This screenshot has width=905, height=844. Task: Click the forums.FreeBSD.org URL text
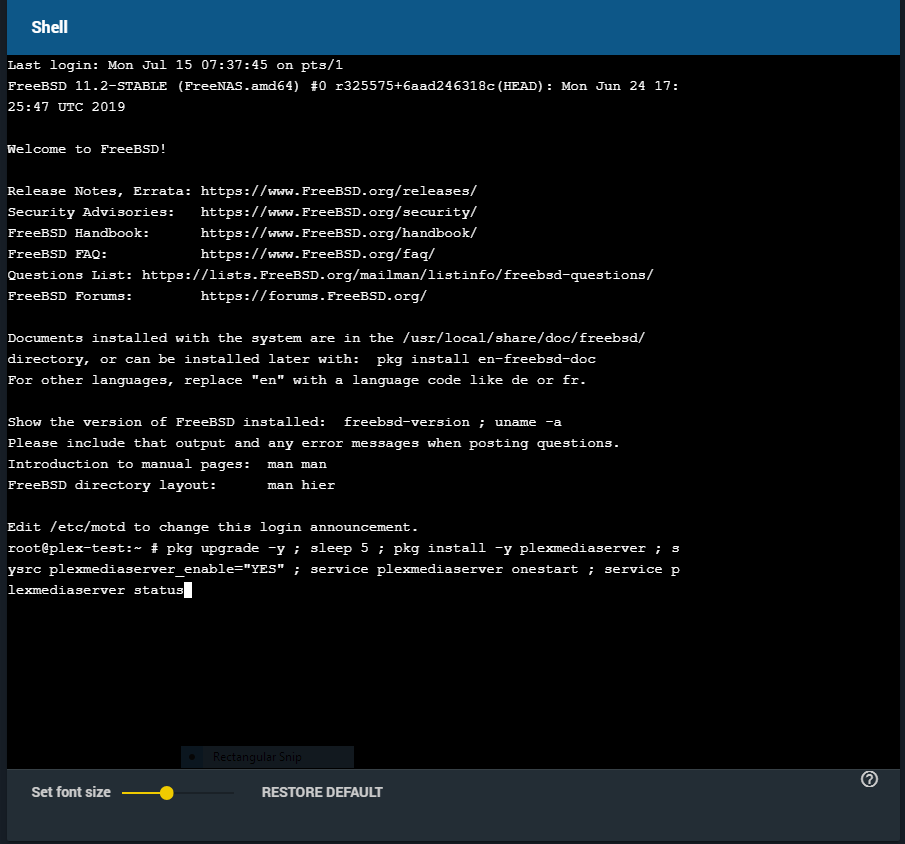pyautogui.click(x=313, y=296)
